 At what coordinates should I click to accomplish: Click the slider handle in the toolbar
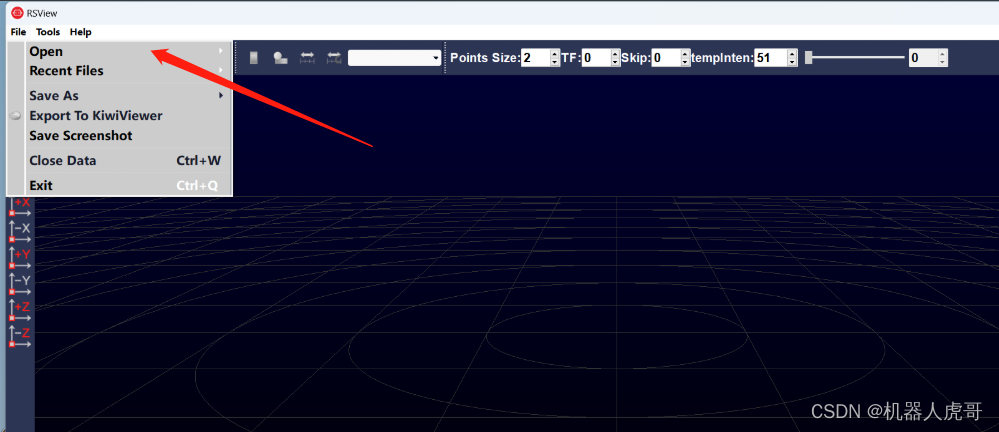click(x=809, y=58)
